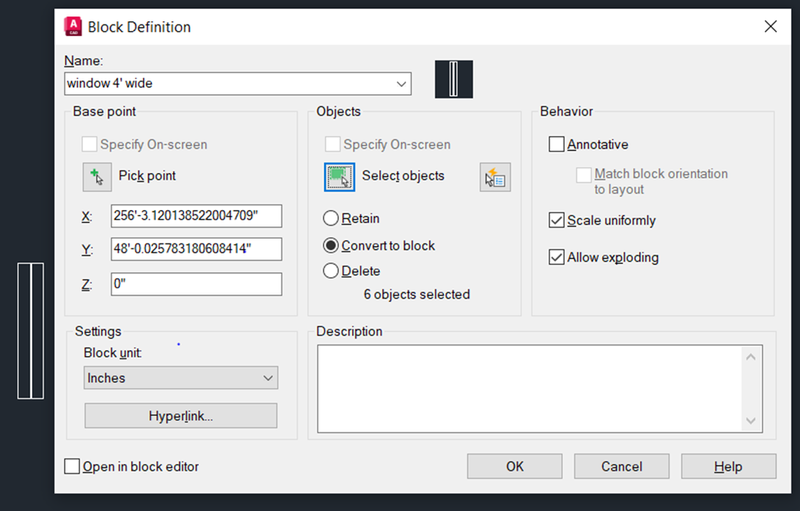The image size is (800, 511).
Task: Click the block preview thumbnail
Action: coord(454,79)
